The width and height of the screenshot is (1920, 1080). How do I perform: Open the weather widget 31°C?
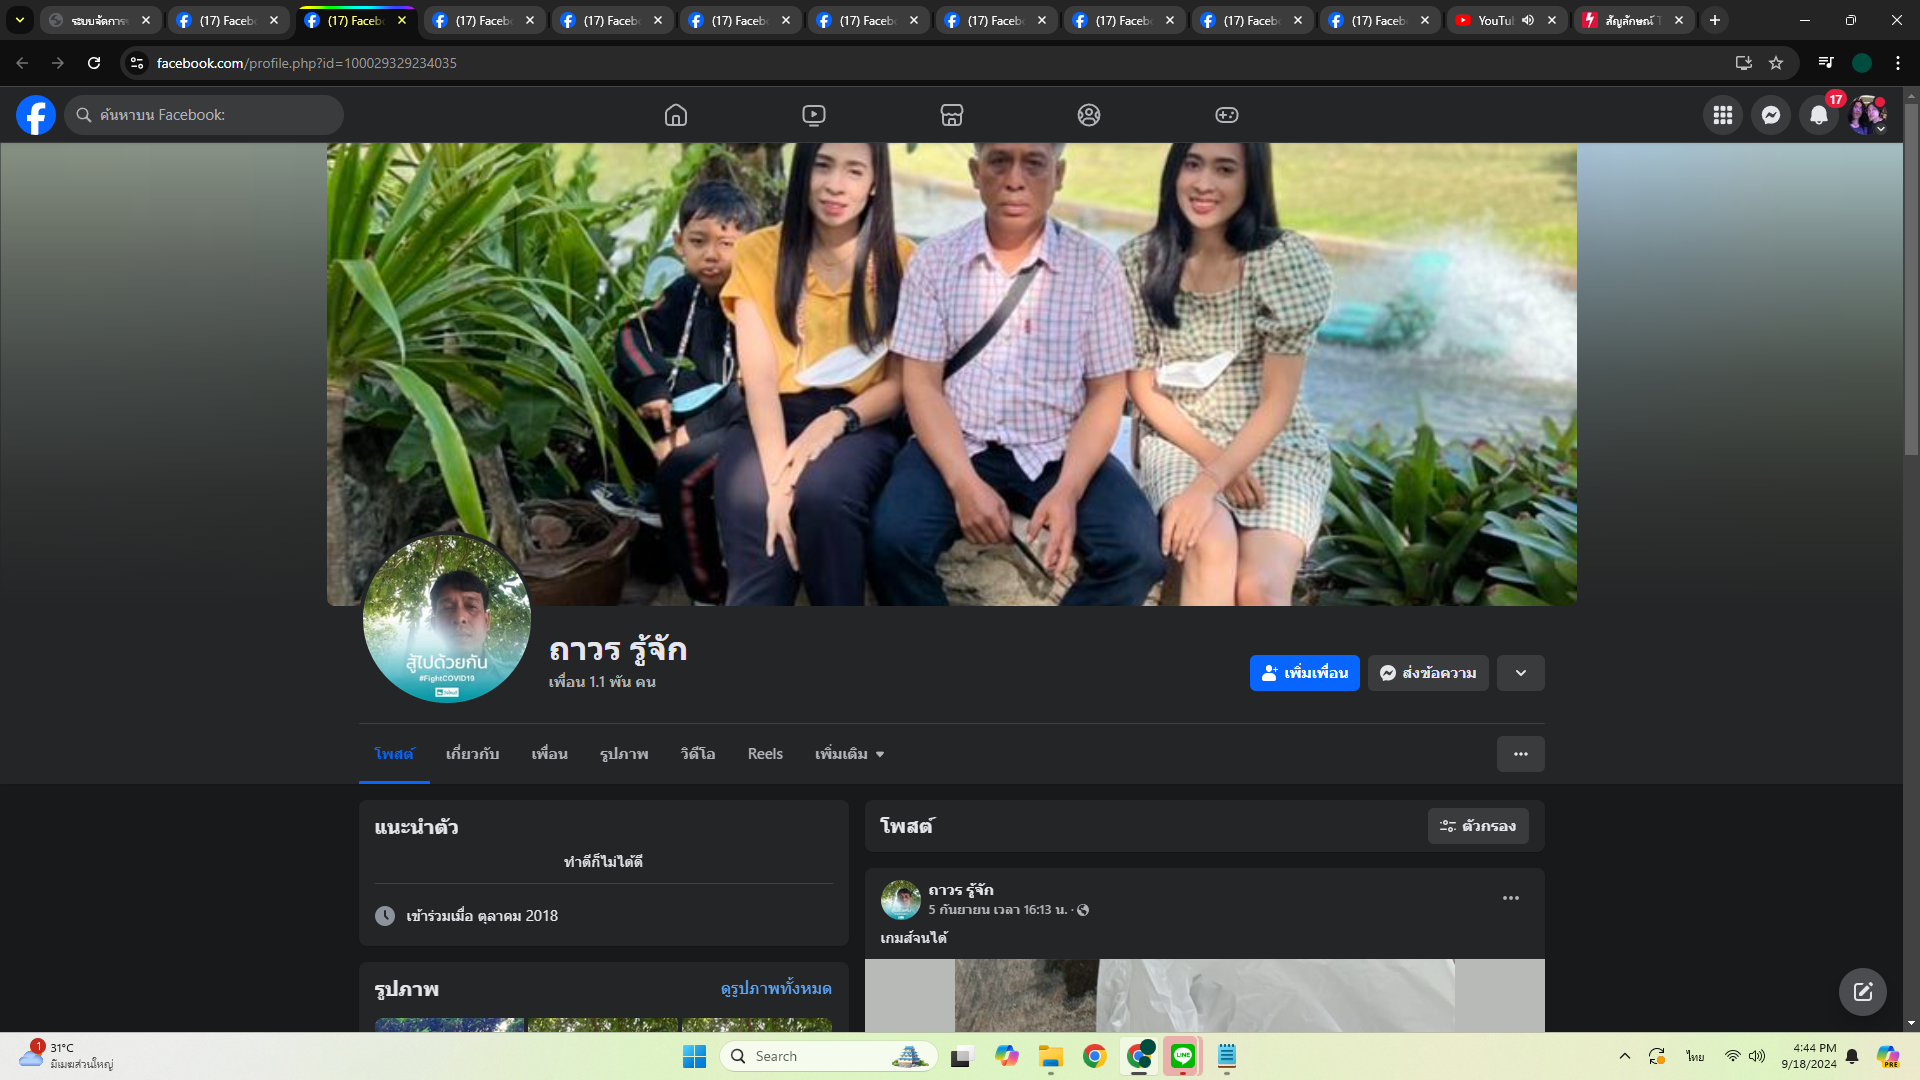pos(66,1056)
